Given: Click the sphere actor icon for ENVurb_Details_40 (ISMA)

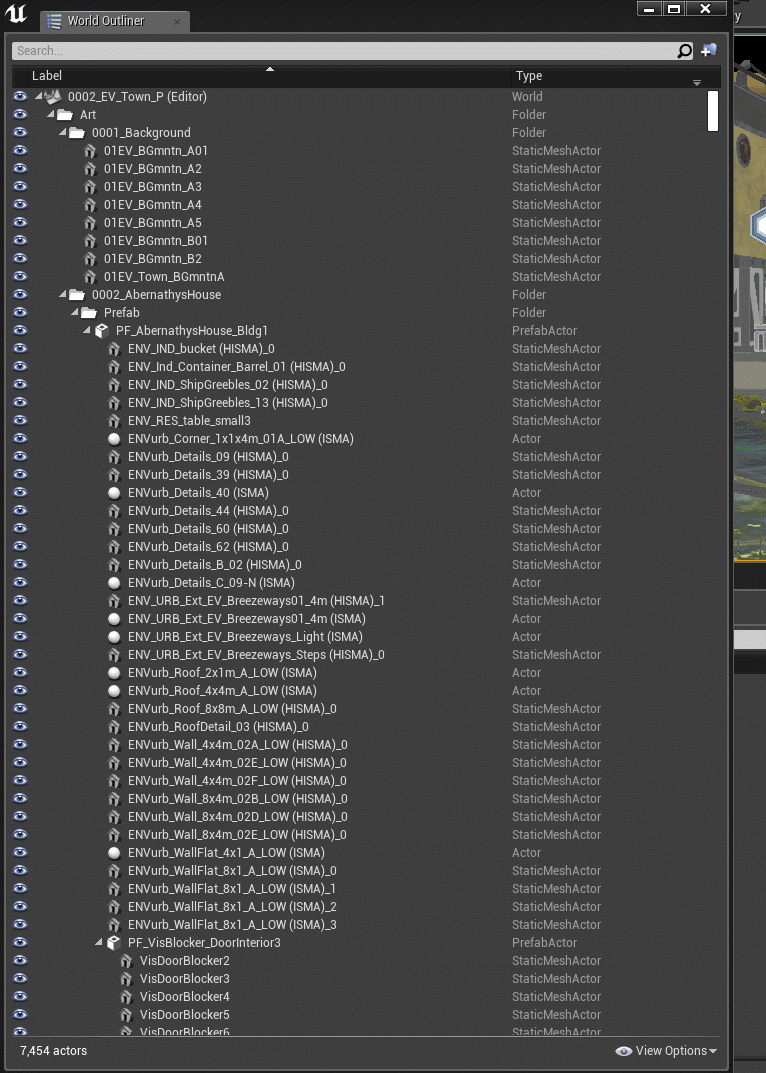Looking at the screenshot, I should [x=114, y=493].
